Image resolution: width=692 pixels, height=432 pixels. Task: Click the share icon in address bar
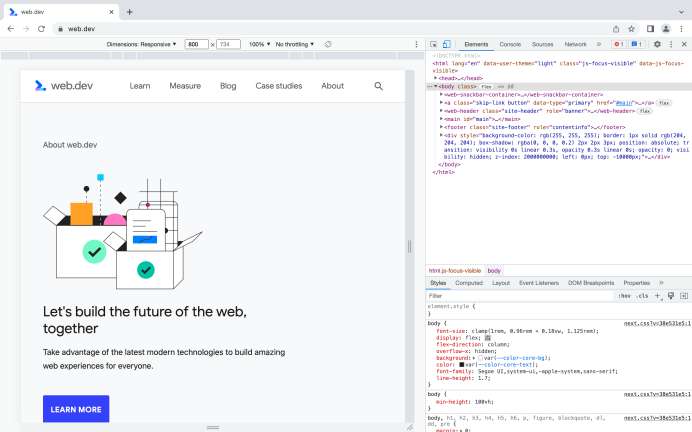[616, 29]
